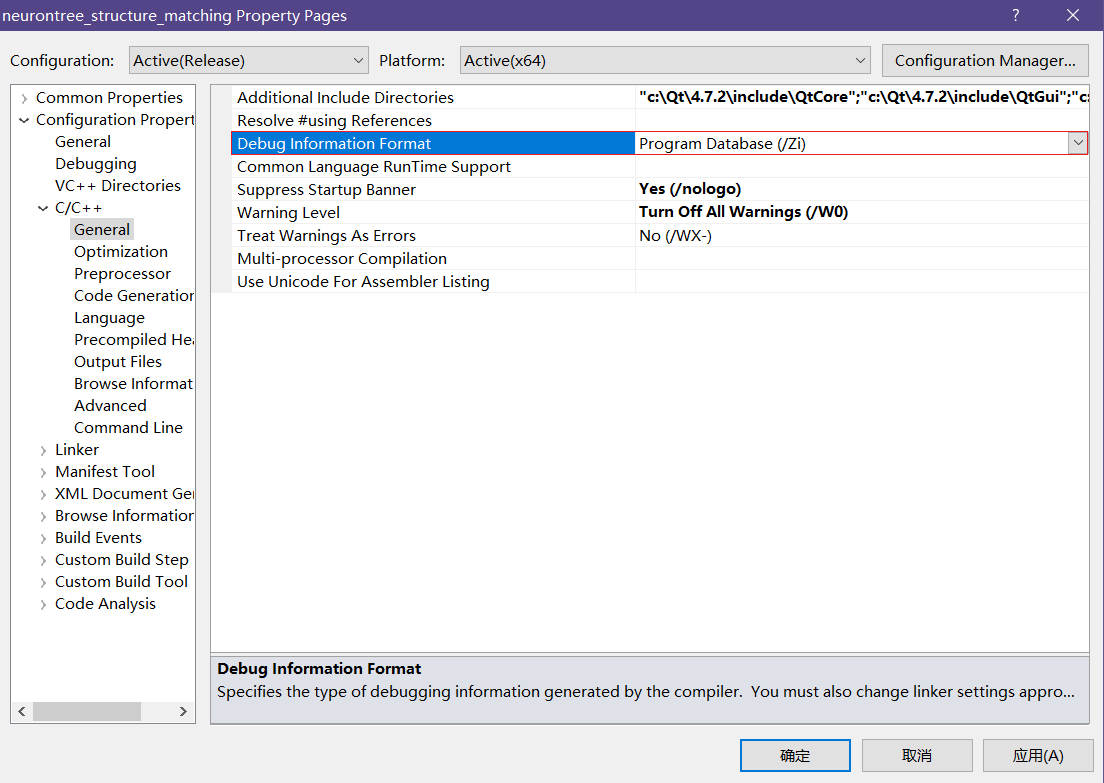The height and width of the screenshot is (783, 1104).
Task: Open the Configuration dropdown
Action: pos(249,61)
